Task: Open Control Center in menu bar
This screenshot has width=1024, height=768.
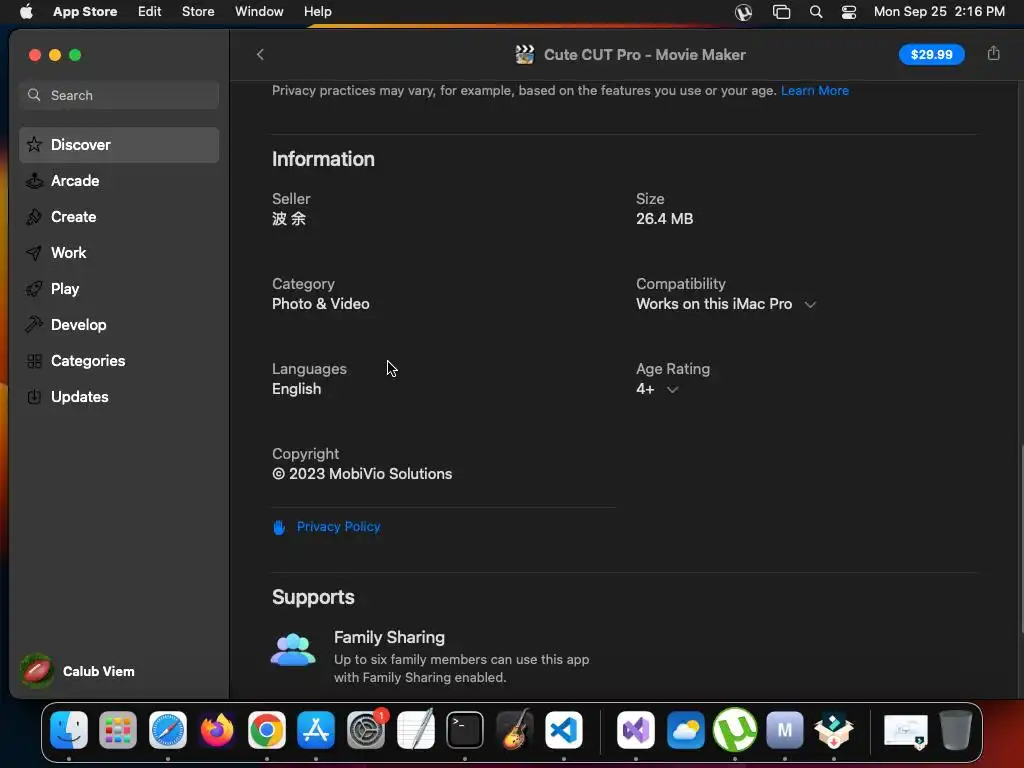Action: (x=849, y=12)
